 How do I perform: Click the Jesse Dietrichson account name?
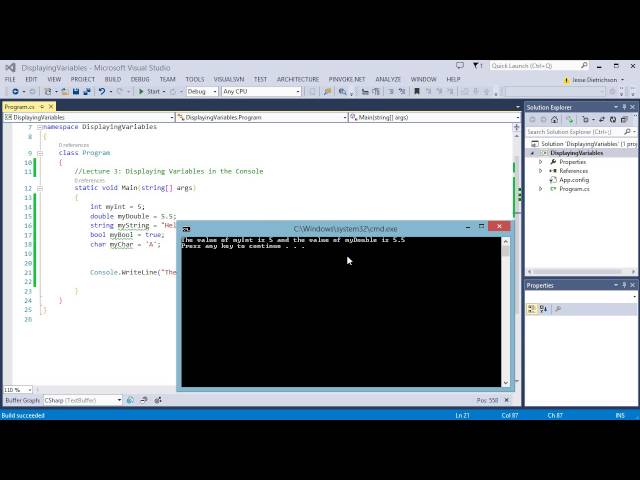594,80
